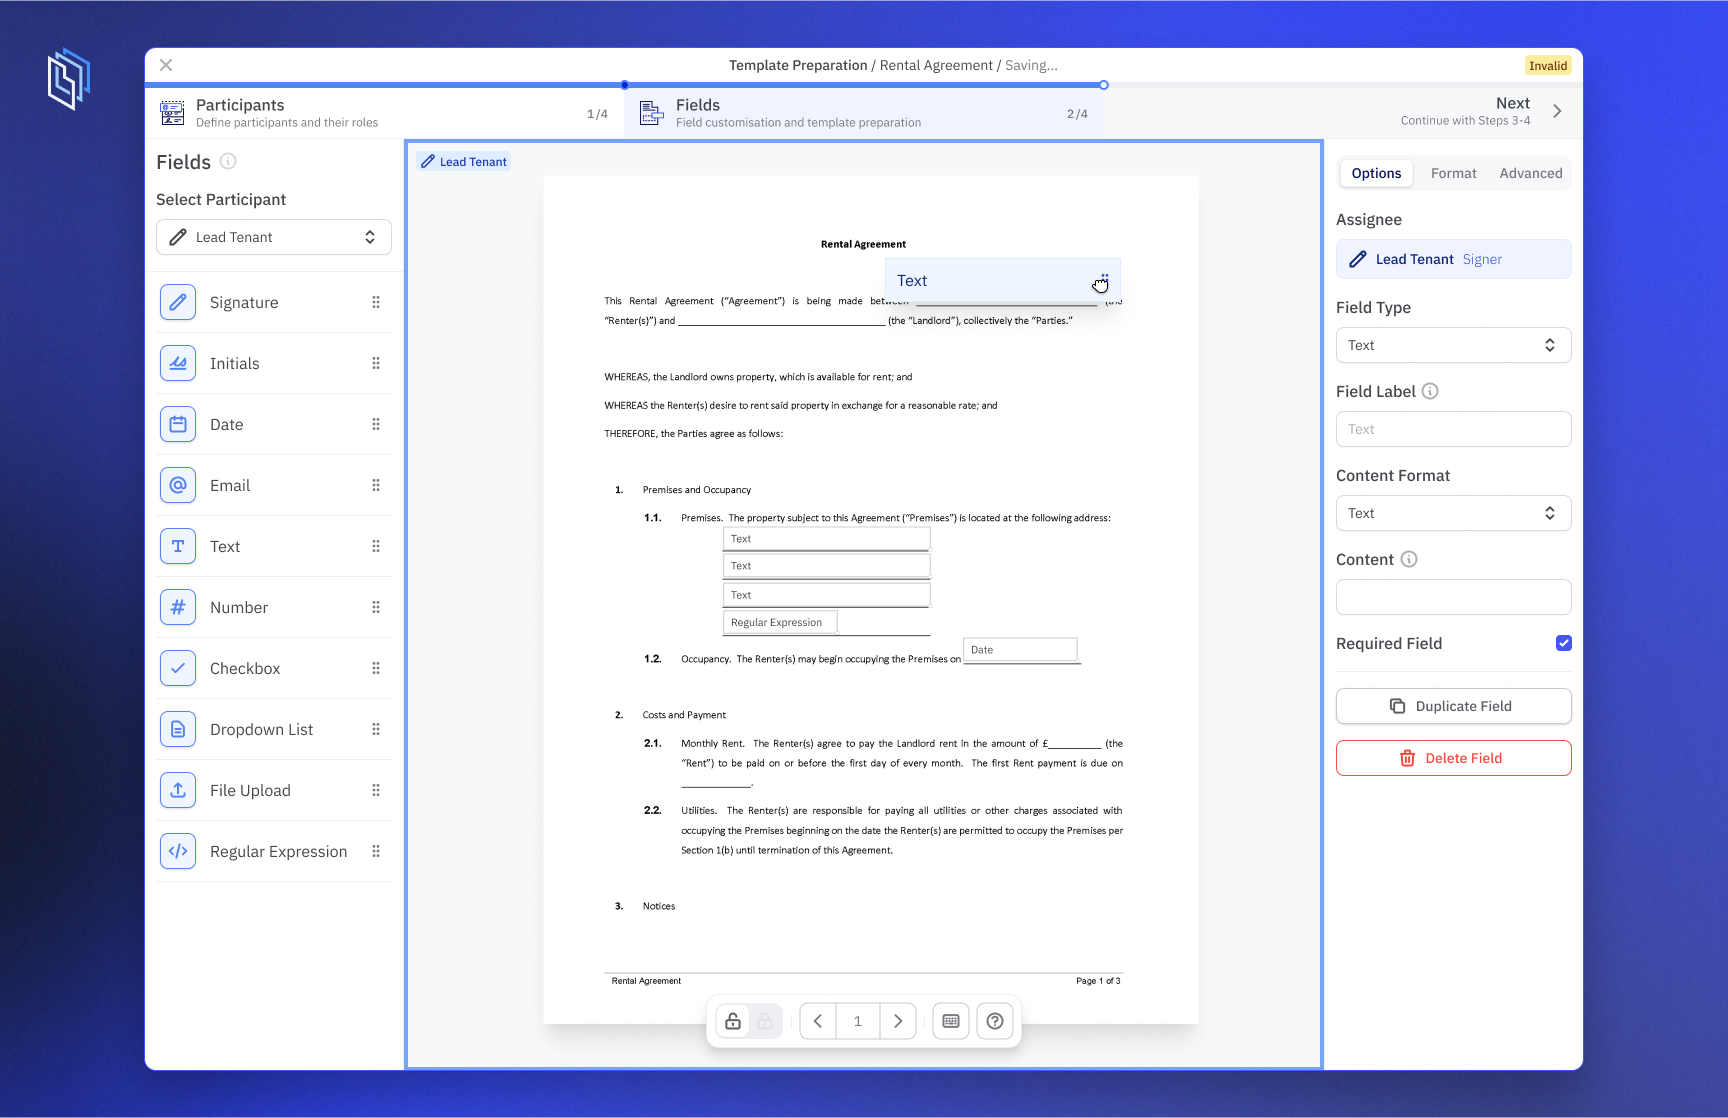Switch to the Advanced tab
This screenshot has height=1118, width=1728.
click(x=1530, y=173)
